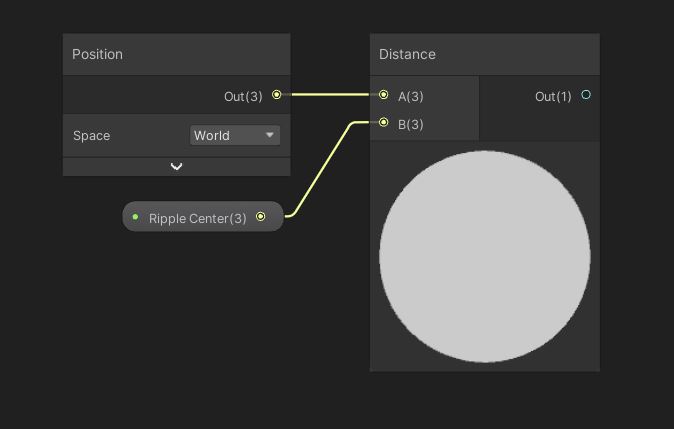Click the arrow on the World dropdown
Screen dimensions: 674x429
(x=270, y=135)
